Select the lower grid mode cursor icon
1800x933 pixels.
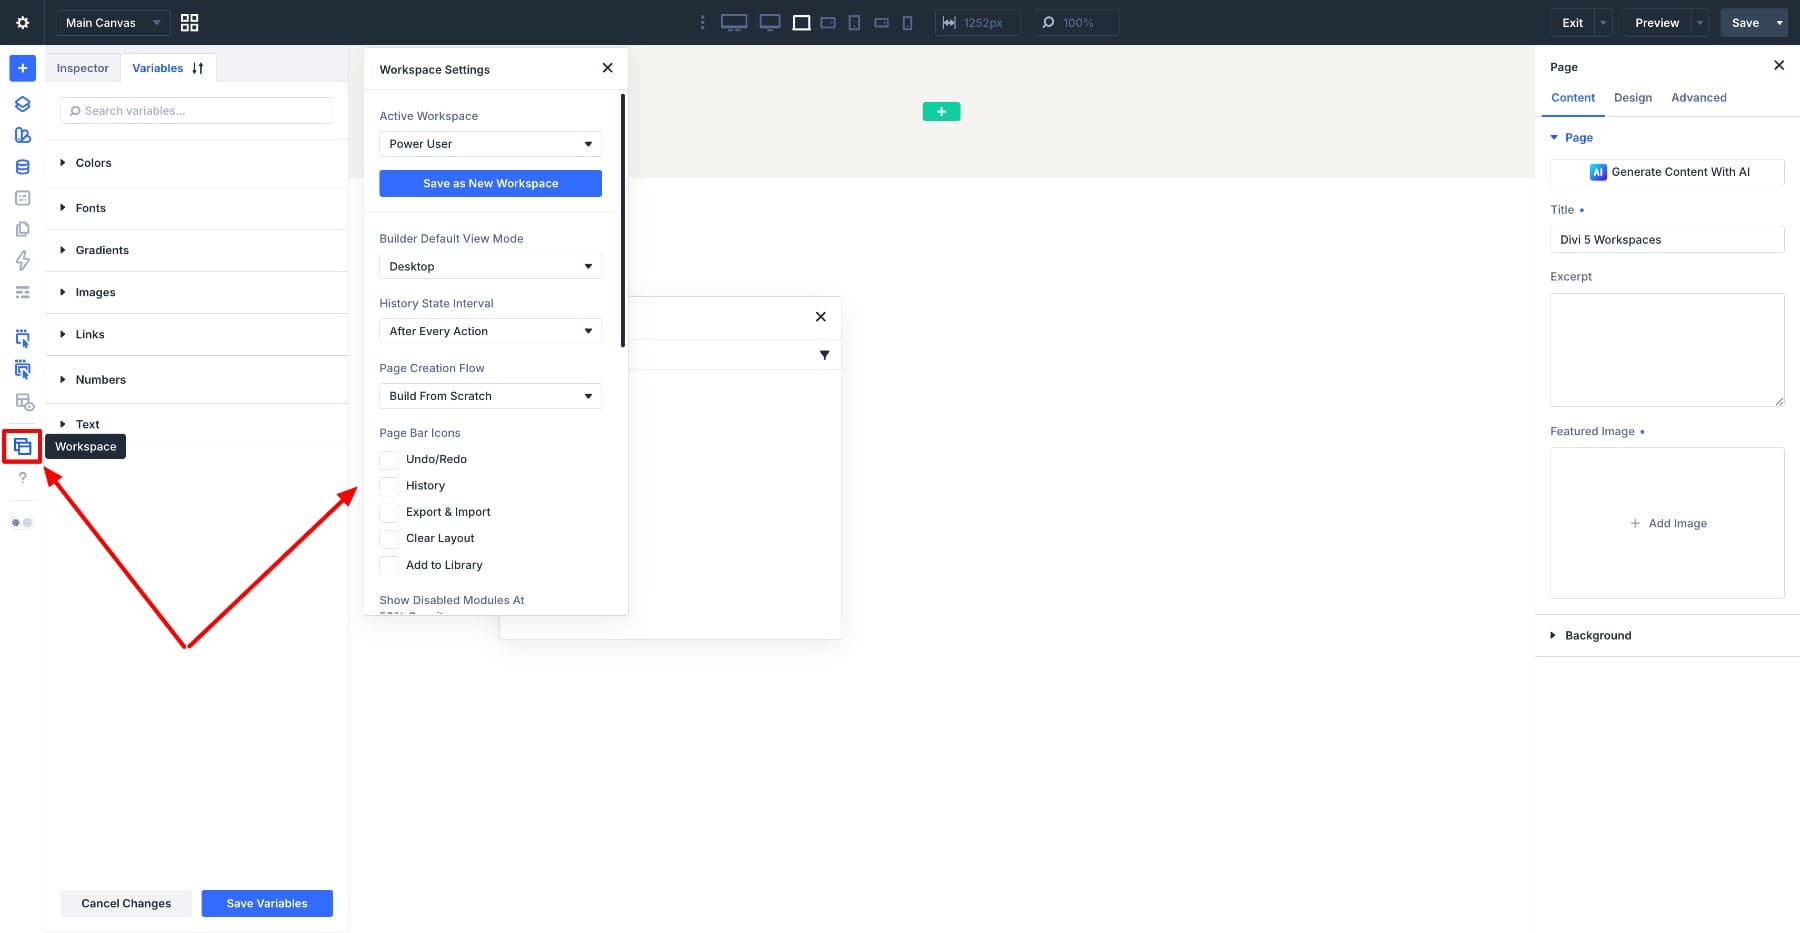22,370
